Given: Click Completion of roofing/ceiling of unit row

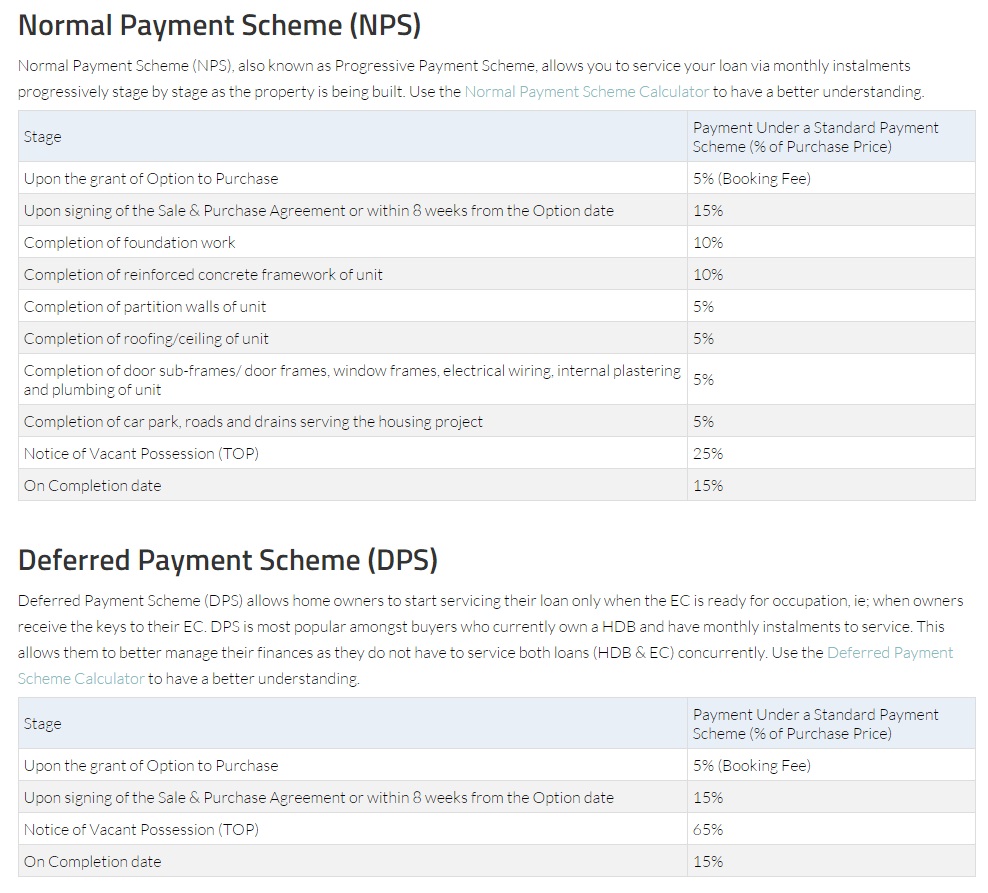Looking at the screenshot, I should [x=146, y=338].
